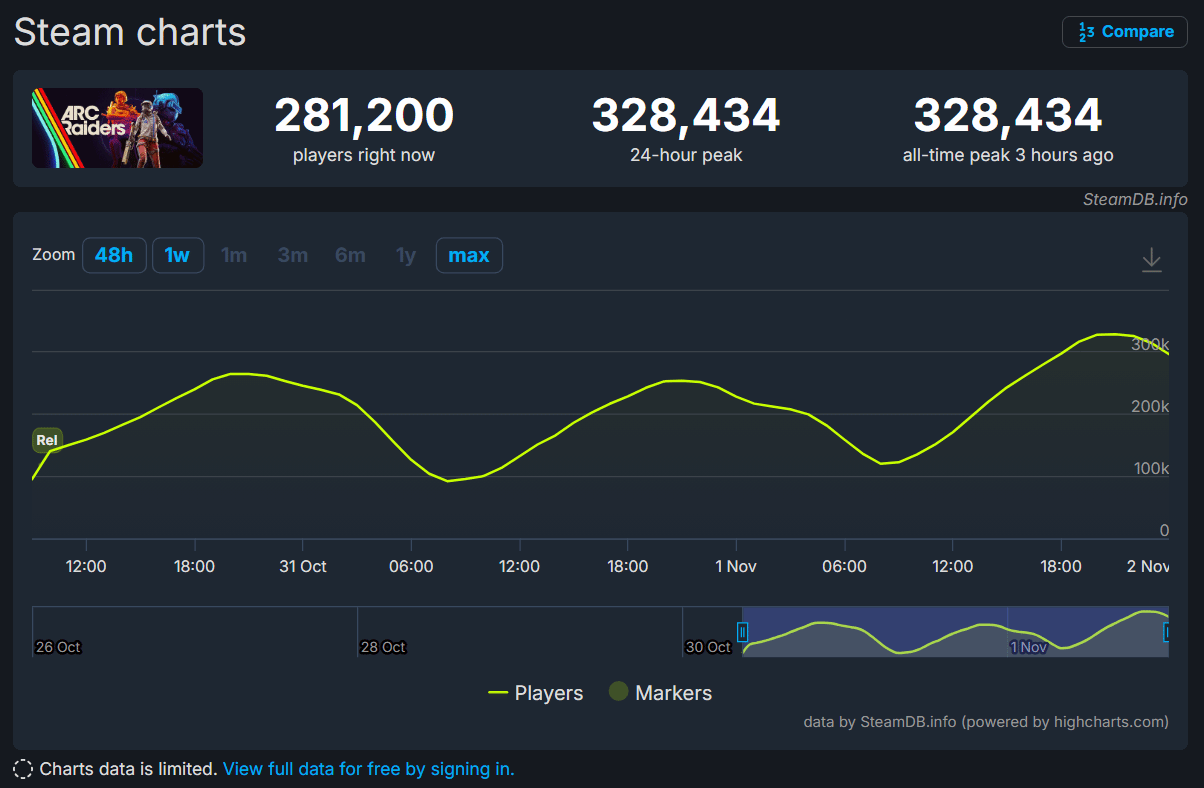Click the green Markers legend circle
Screen dimensions: 1204x788
(x=619, y=692)
